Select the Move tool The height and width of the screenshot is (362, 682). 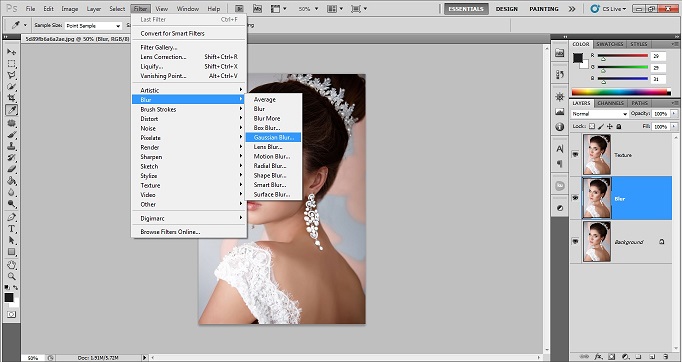[11, 52]
